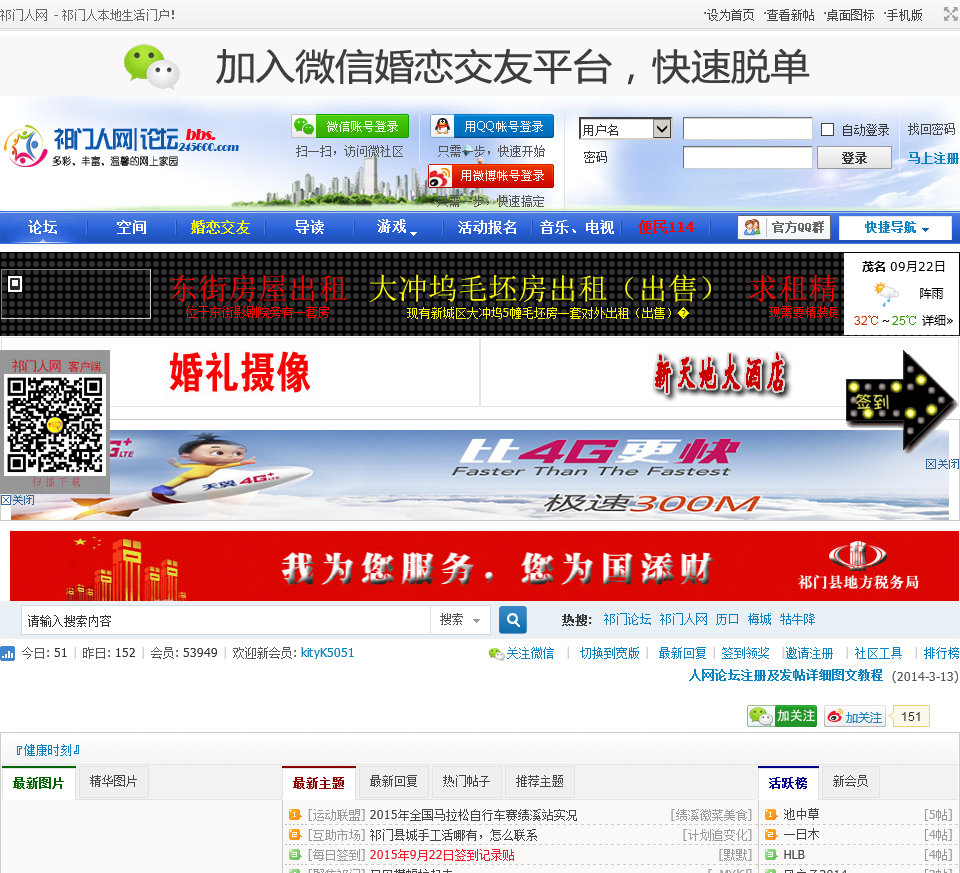This screenshot has height=873, width=960.
Task: Click the weather rain icon
Action: point(885,294)
